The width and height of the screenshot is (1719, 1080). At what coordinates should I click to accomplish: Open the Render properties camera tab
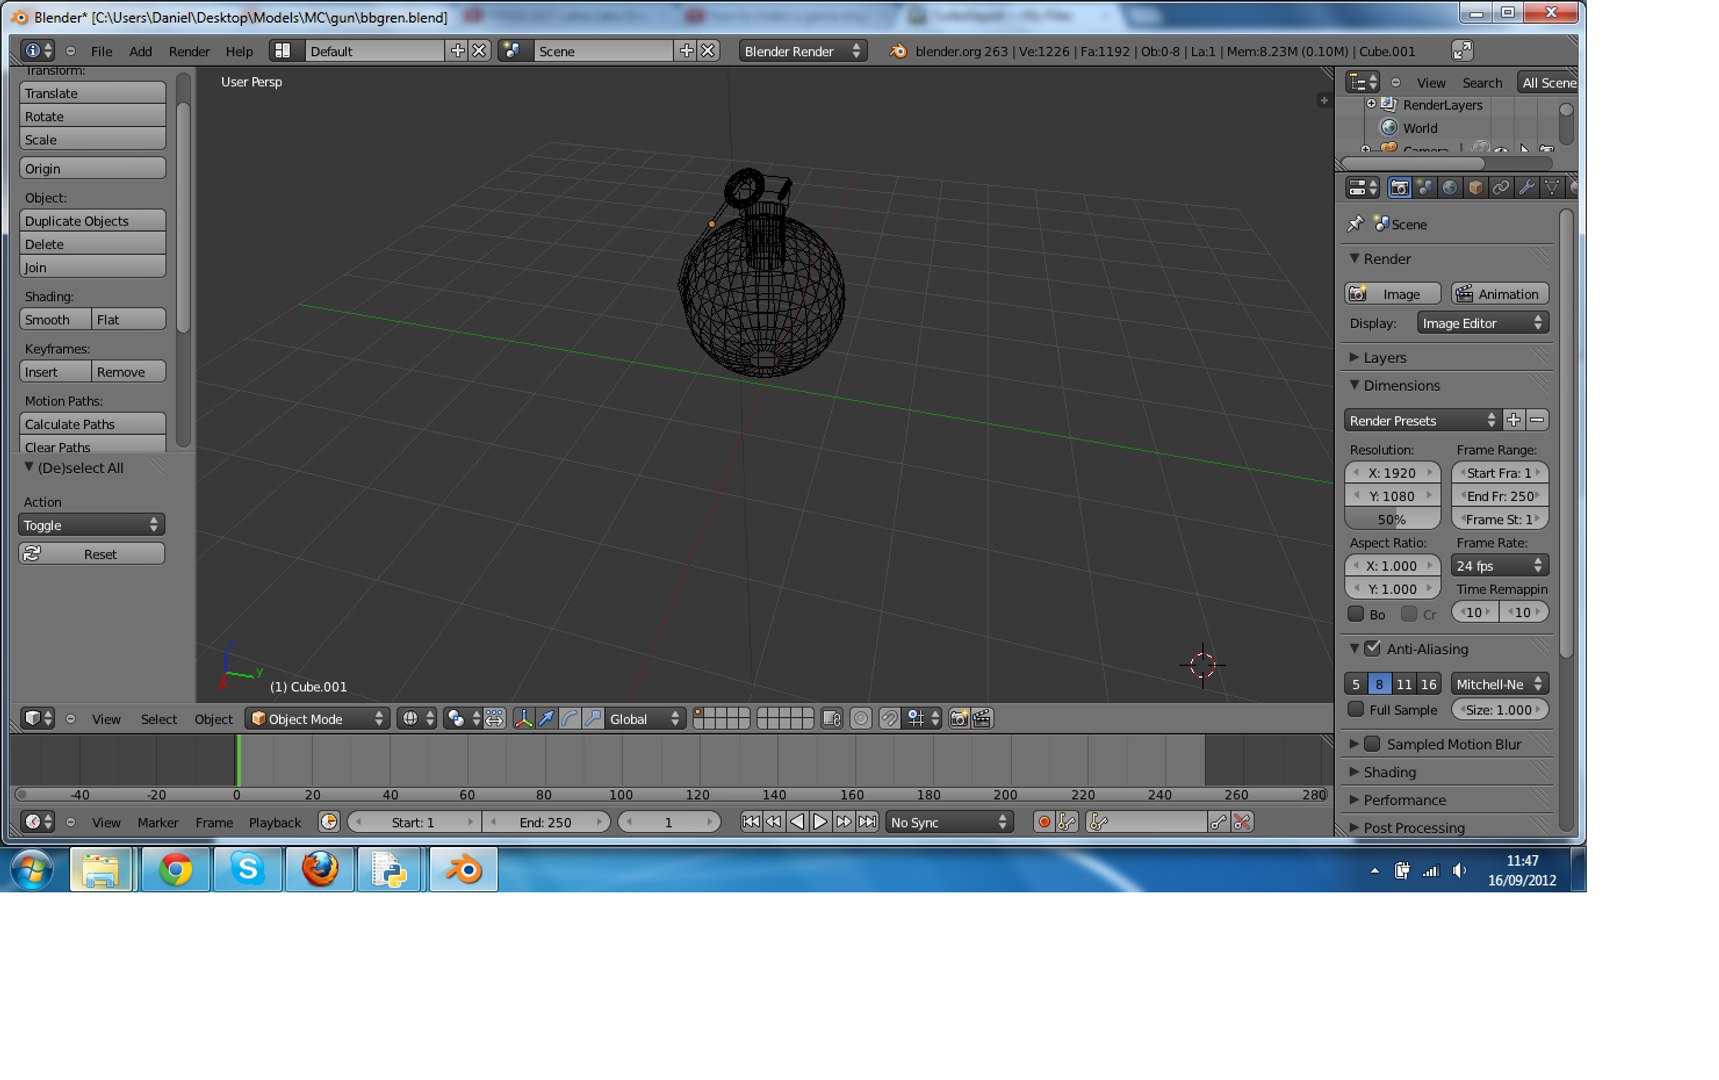(x=1399, y=188)
